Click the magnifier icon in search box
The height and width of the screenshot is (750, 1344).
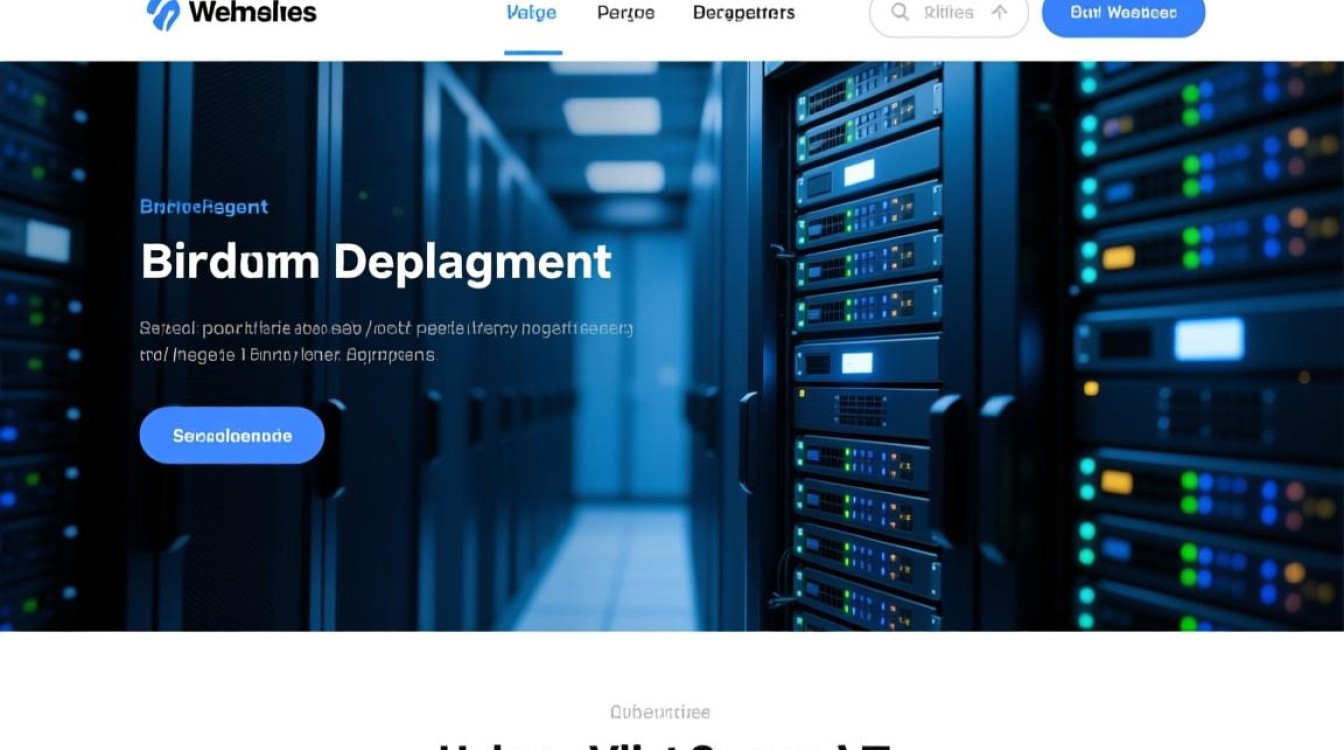(900, 13)
